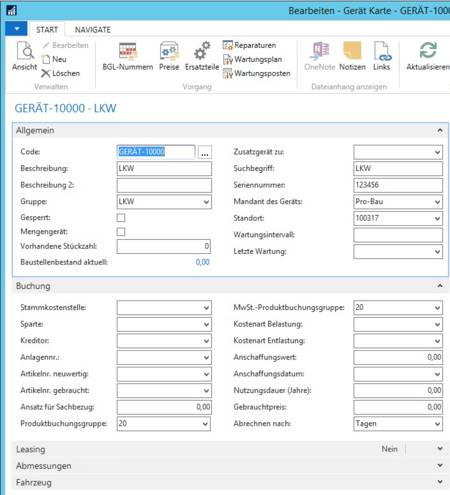
Task: Select the START ribbon tab
Action: pyautogui.click(x=47, y=30)
